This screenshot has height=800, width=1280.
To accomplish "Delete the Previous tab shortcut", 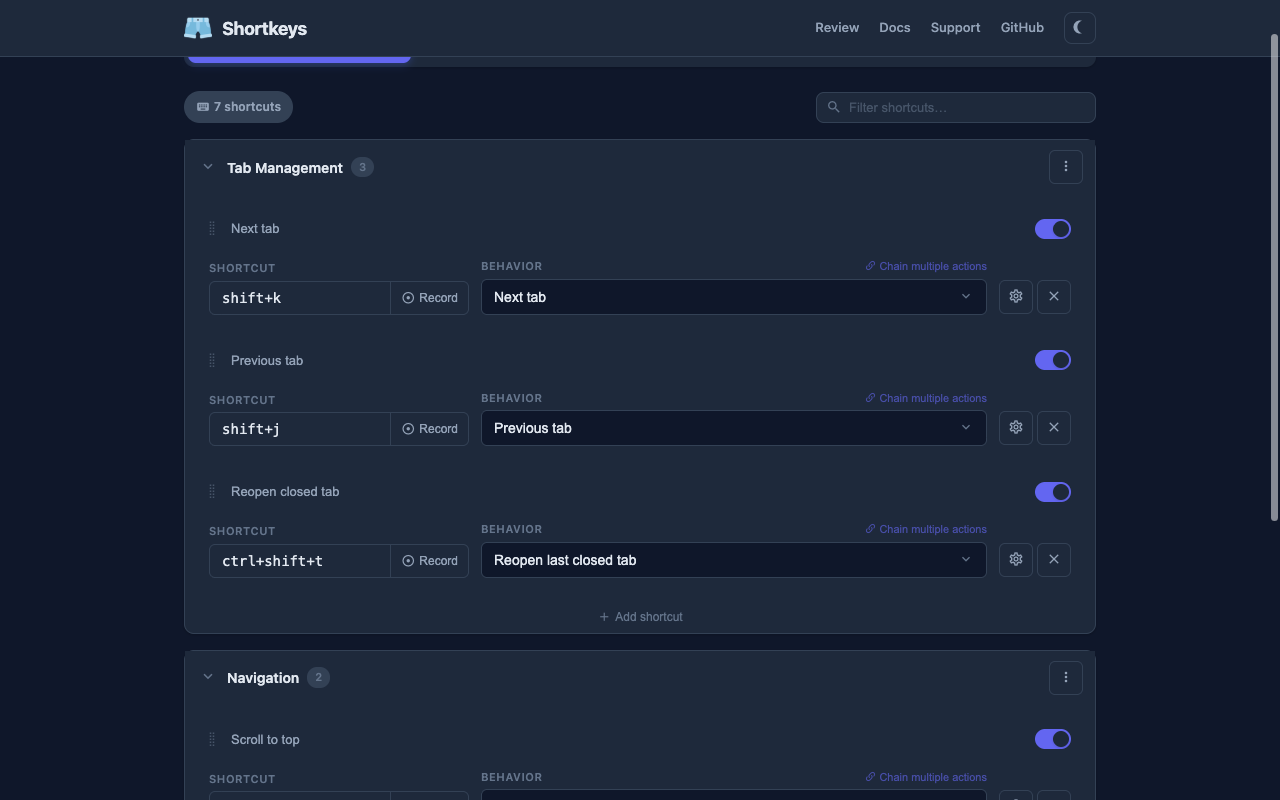I will tap(1053, 428).
